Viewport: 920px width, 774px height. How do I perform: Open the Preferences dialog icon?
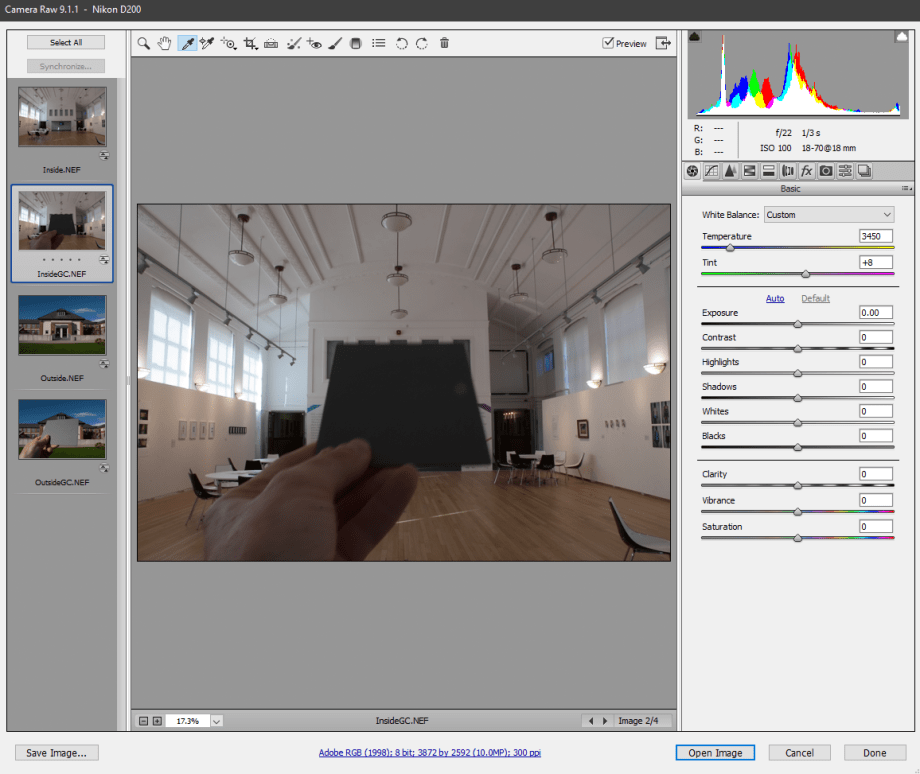pos(379,43)
